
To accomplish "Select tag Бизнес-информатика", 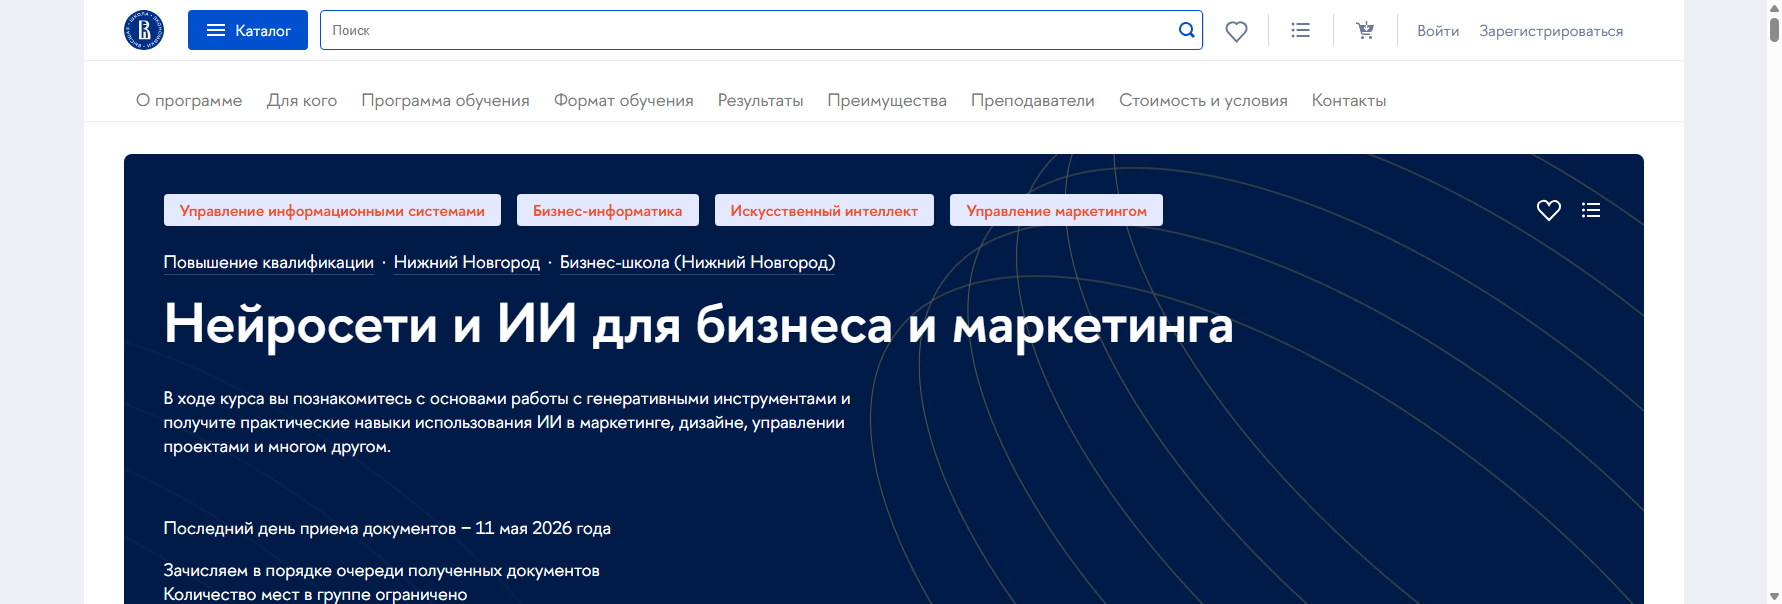I will click(x=607, y=210).
